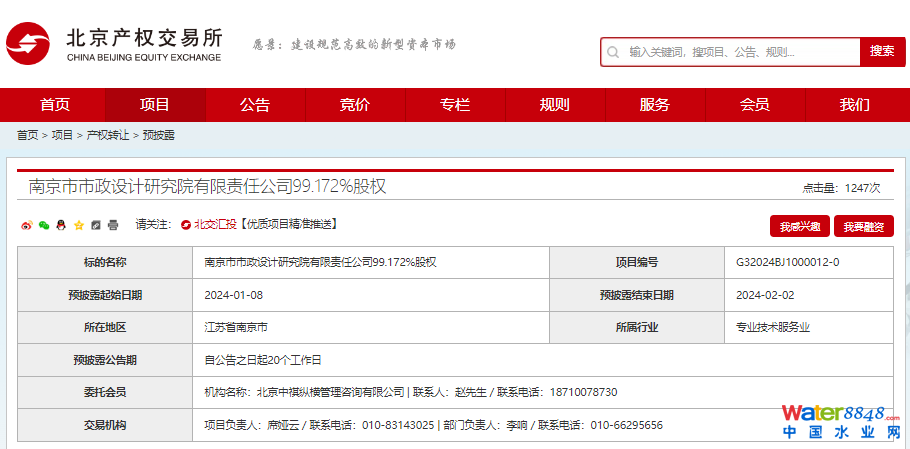Go to the 竞价 section
Viewport: 910px width, 449px height.
(355, 105)
